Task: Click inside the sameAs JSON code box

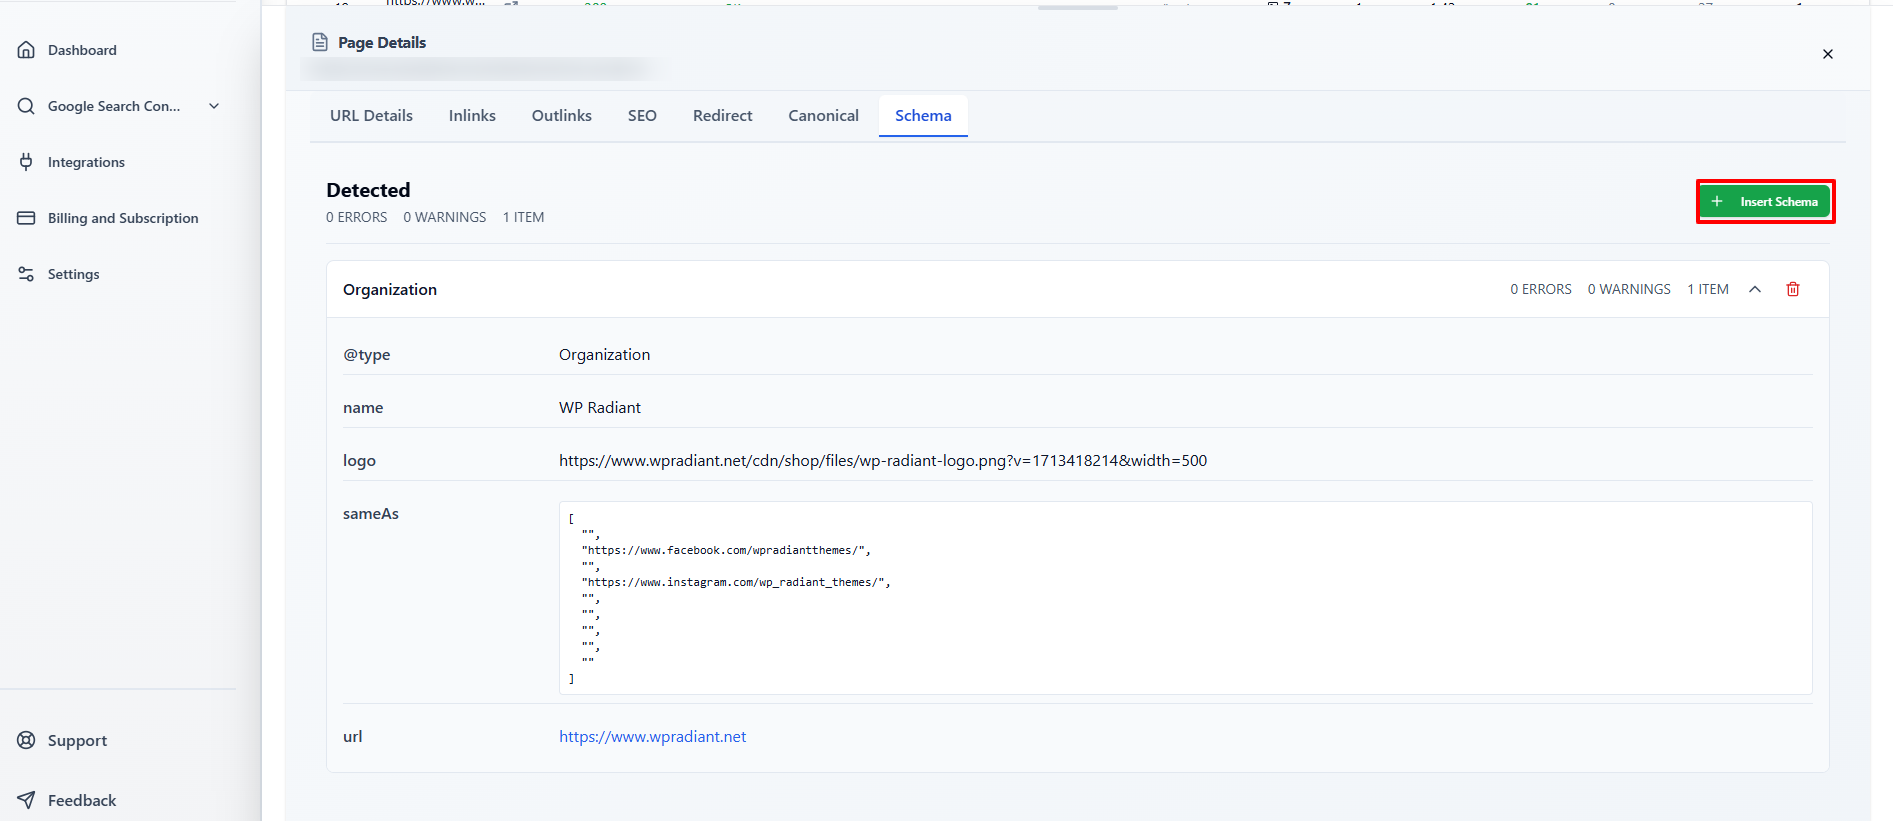Action: tap(1185, 598)
